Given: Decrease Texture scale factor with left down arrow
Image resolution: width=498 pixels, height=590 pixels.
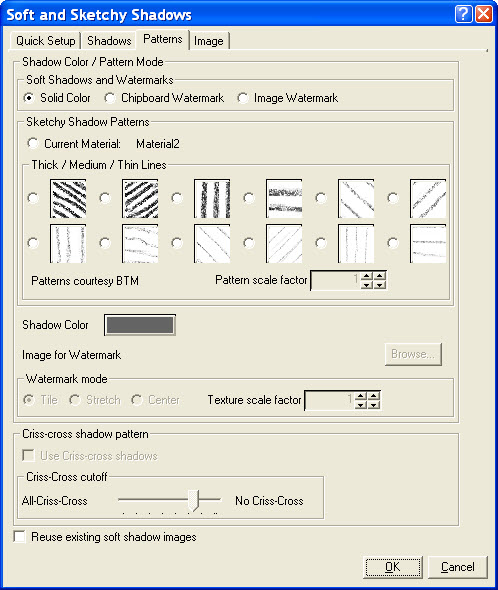Looking at the screenshot, I should [361, 405].
